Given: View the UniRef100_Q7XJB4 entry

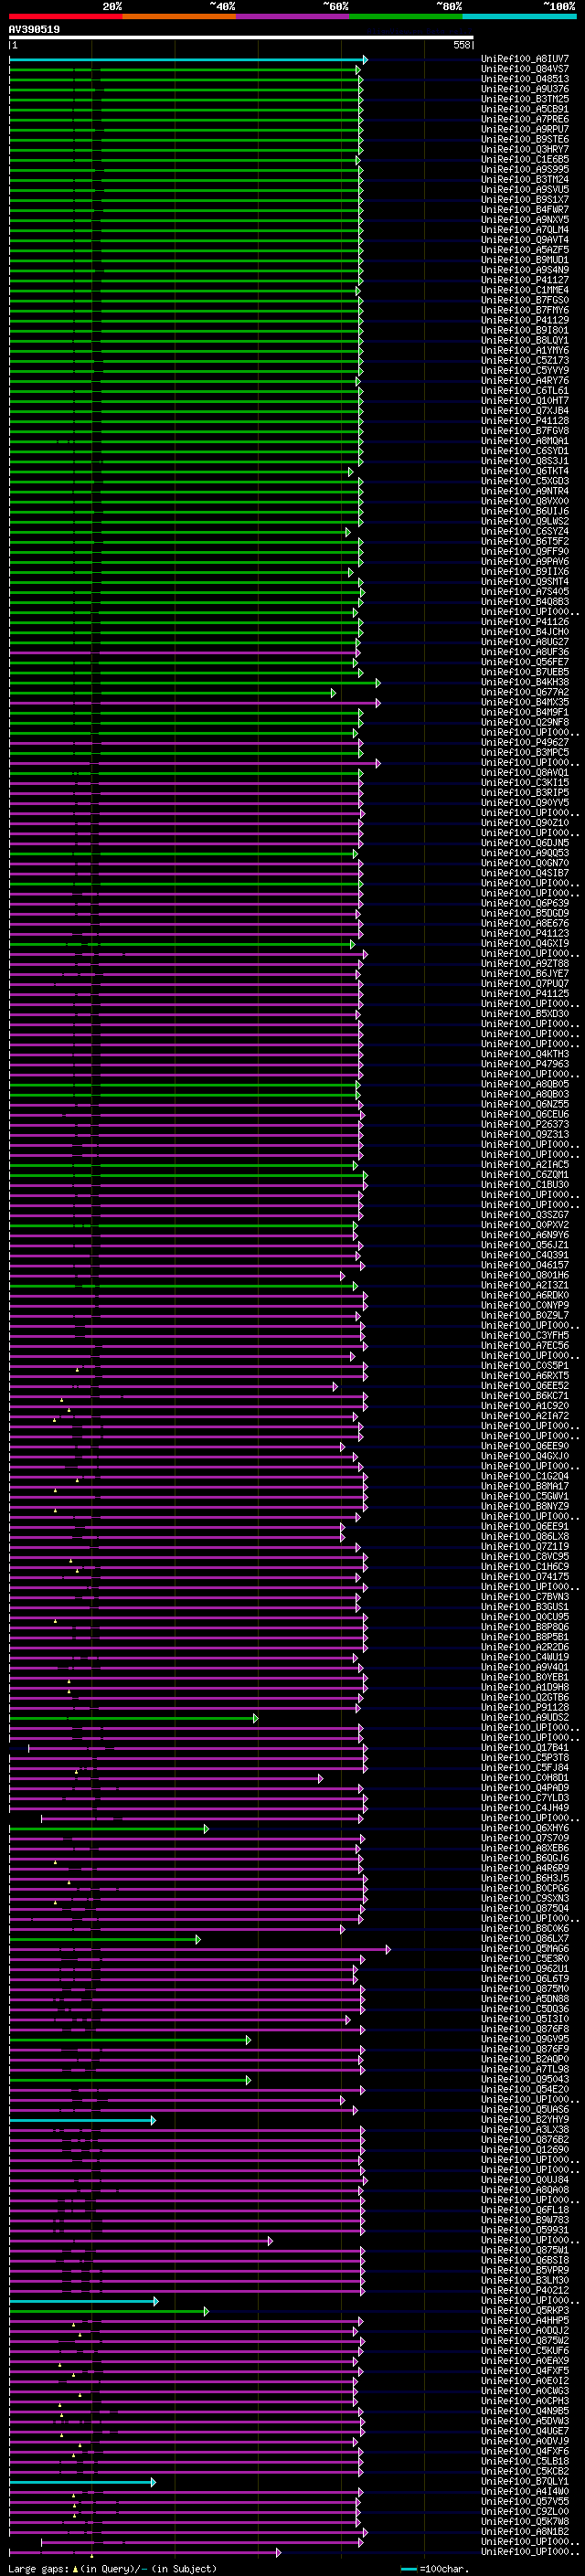Looking at the screenshot, I should (x=525, y=411).
